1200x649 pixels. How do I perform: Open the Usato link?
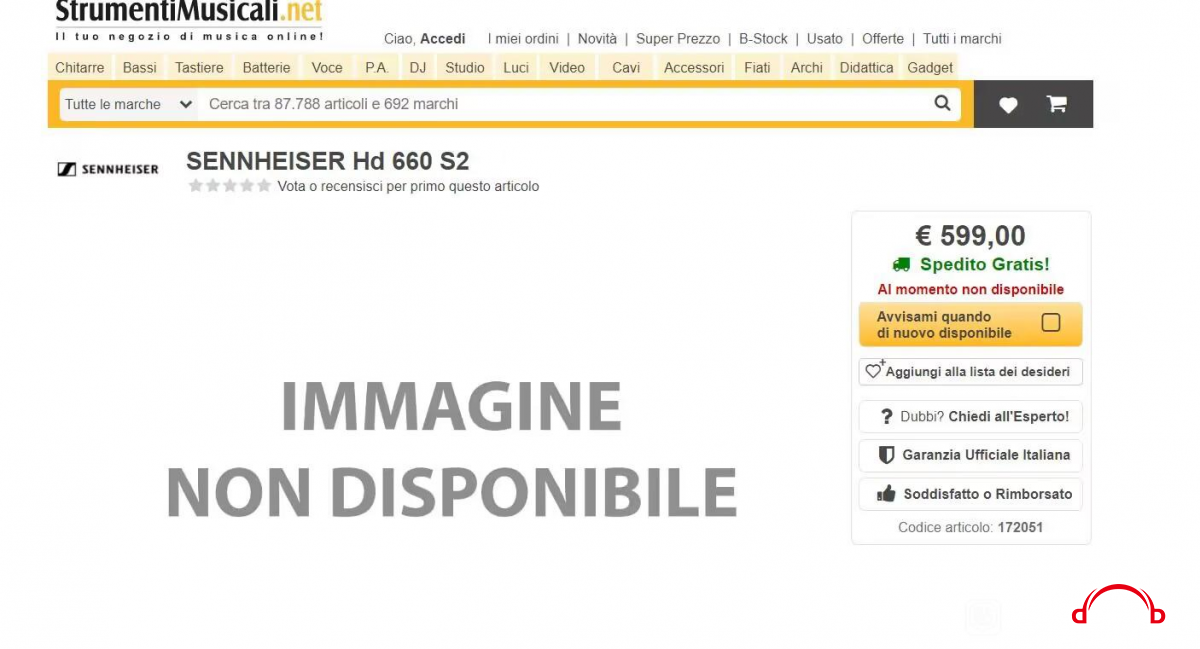click(x=825, y=39)
